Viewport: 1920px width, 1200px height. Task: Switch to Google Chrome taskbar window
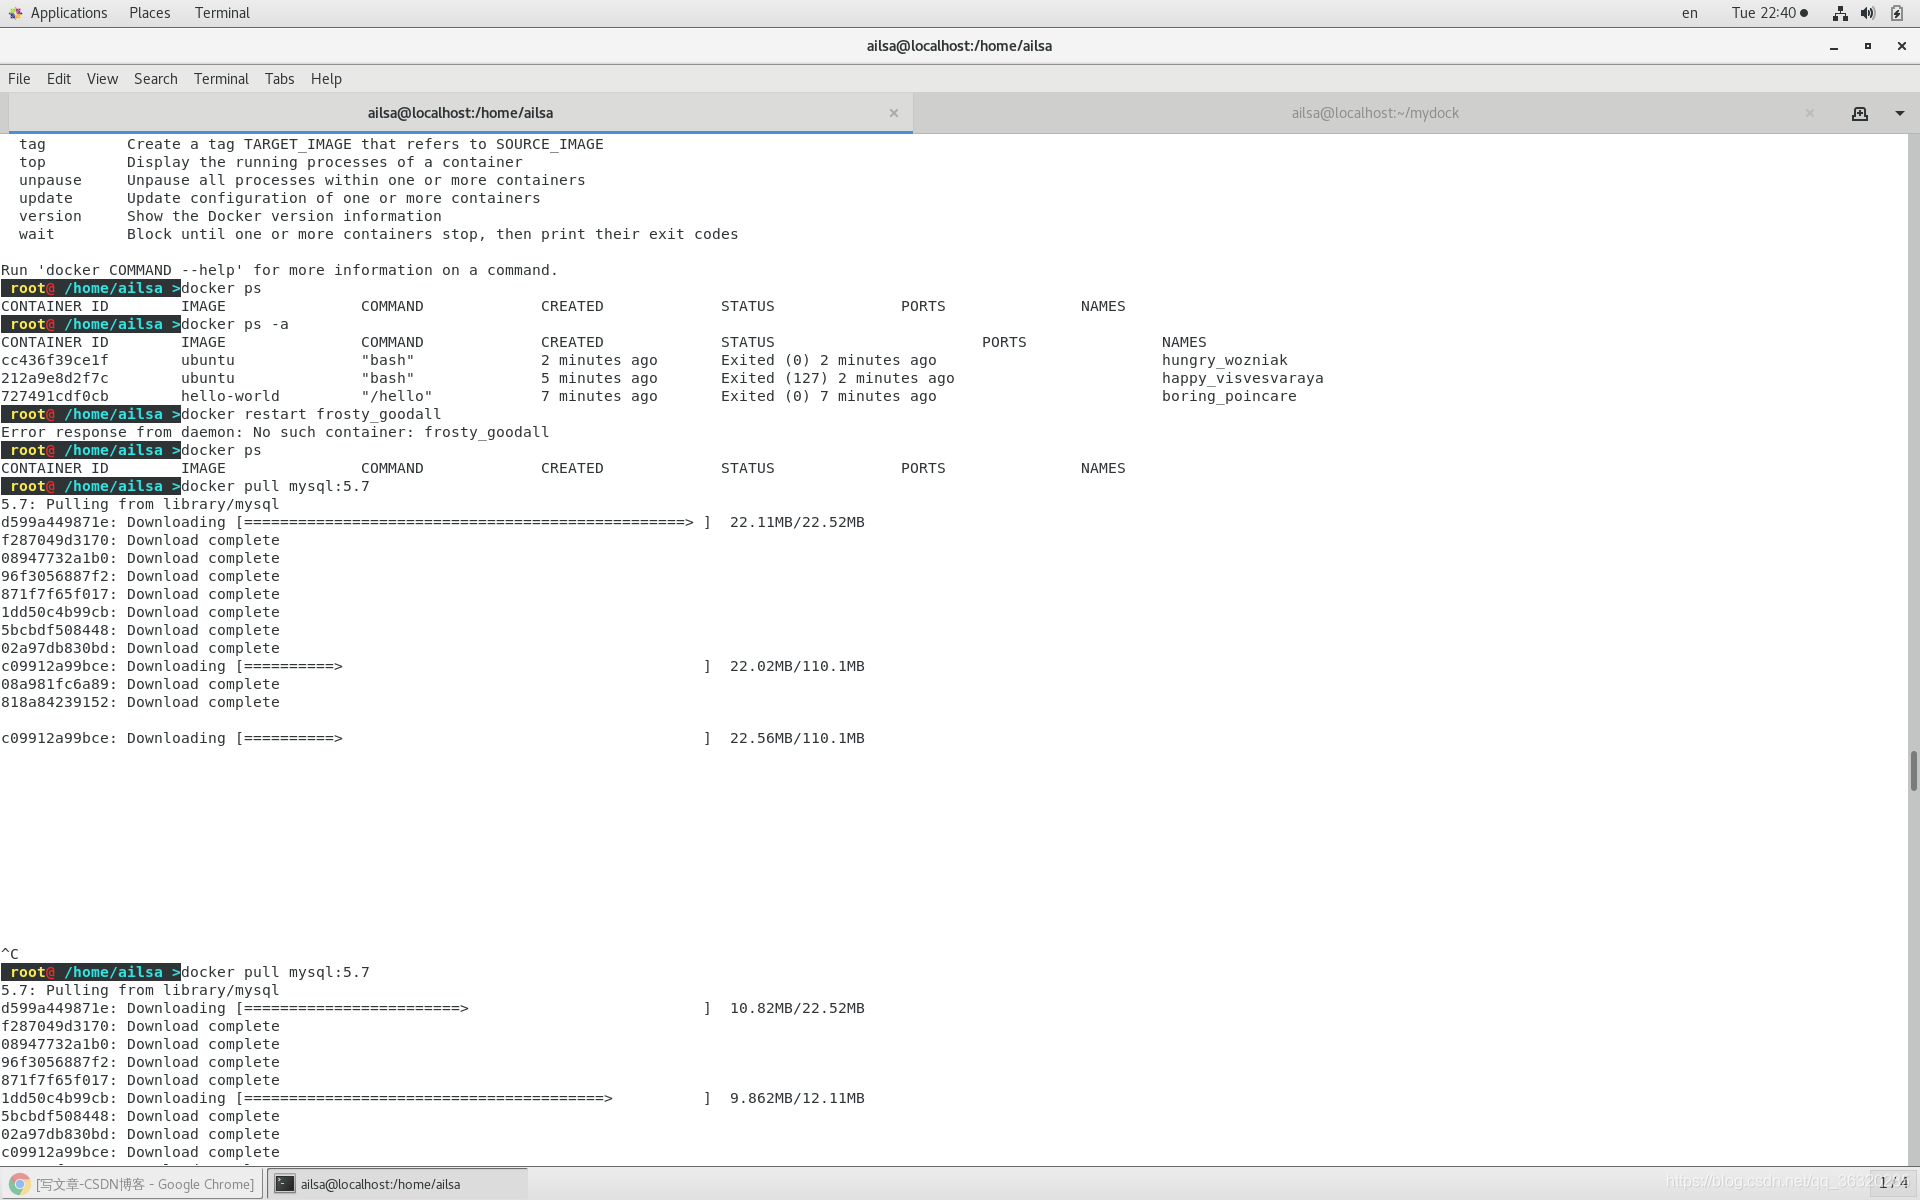133,1184
